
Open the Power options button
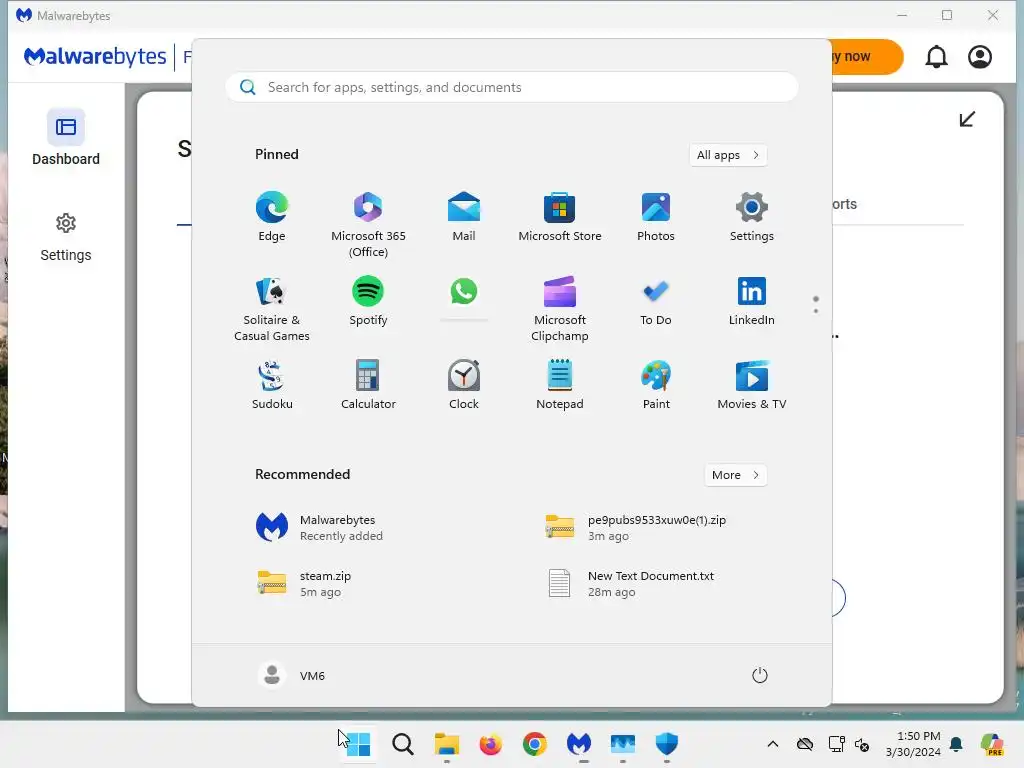click(760, 675)
